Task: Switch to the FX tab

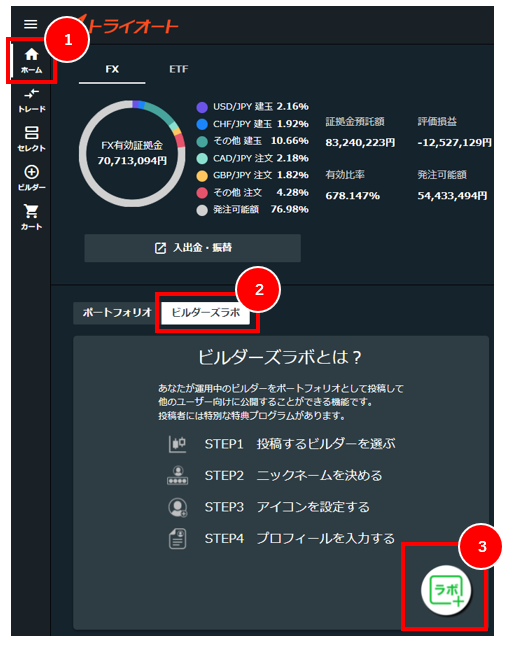Action: pyautogui.click(x=112, y=69)
